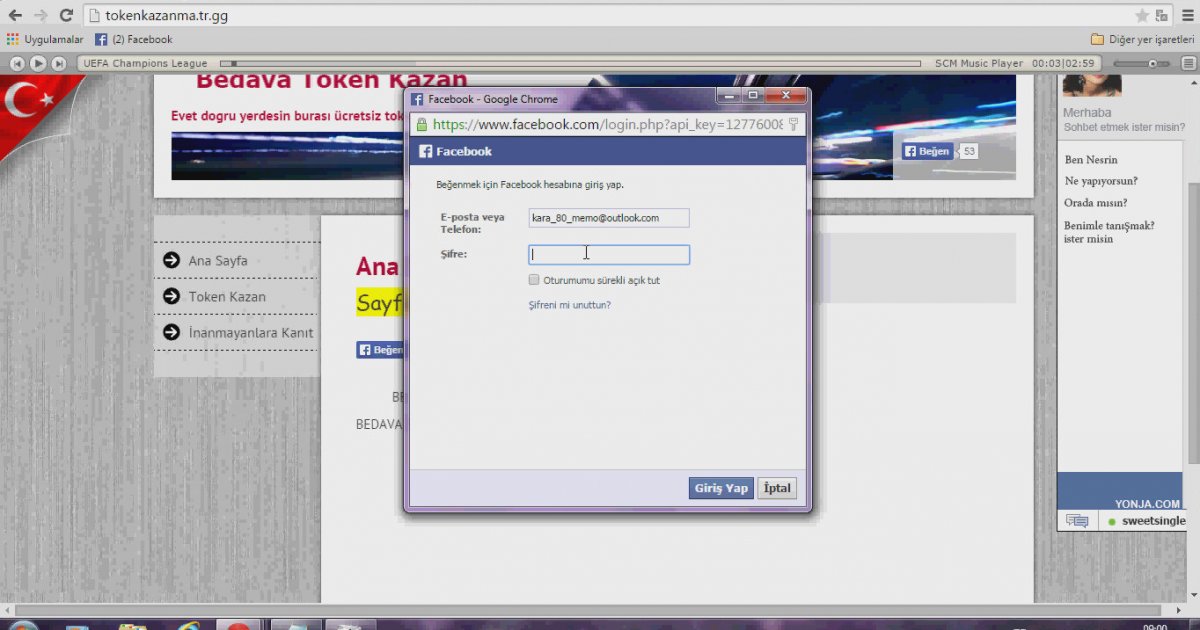Open the Token Kazan menu item
Screen dimensions: 1200x630
(x=227, y=297)
